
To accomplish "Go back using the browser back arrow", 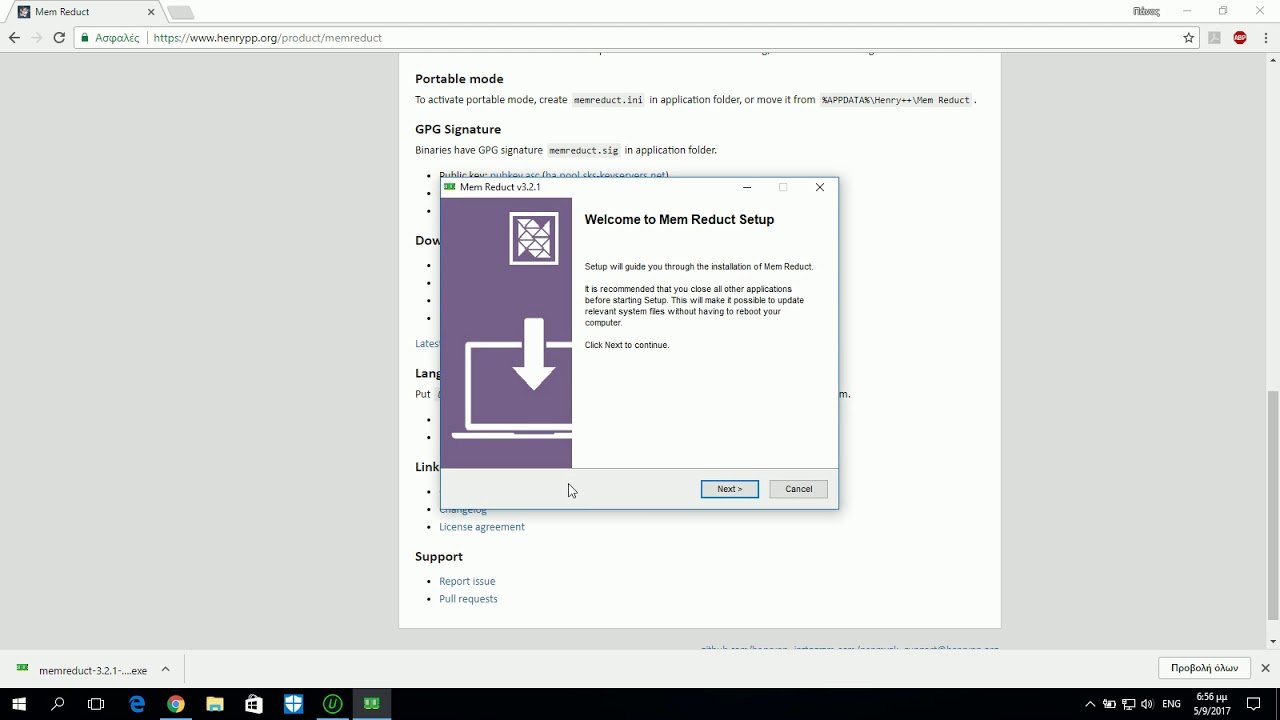I will 14,38.
